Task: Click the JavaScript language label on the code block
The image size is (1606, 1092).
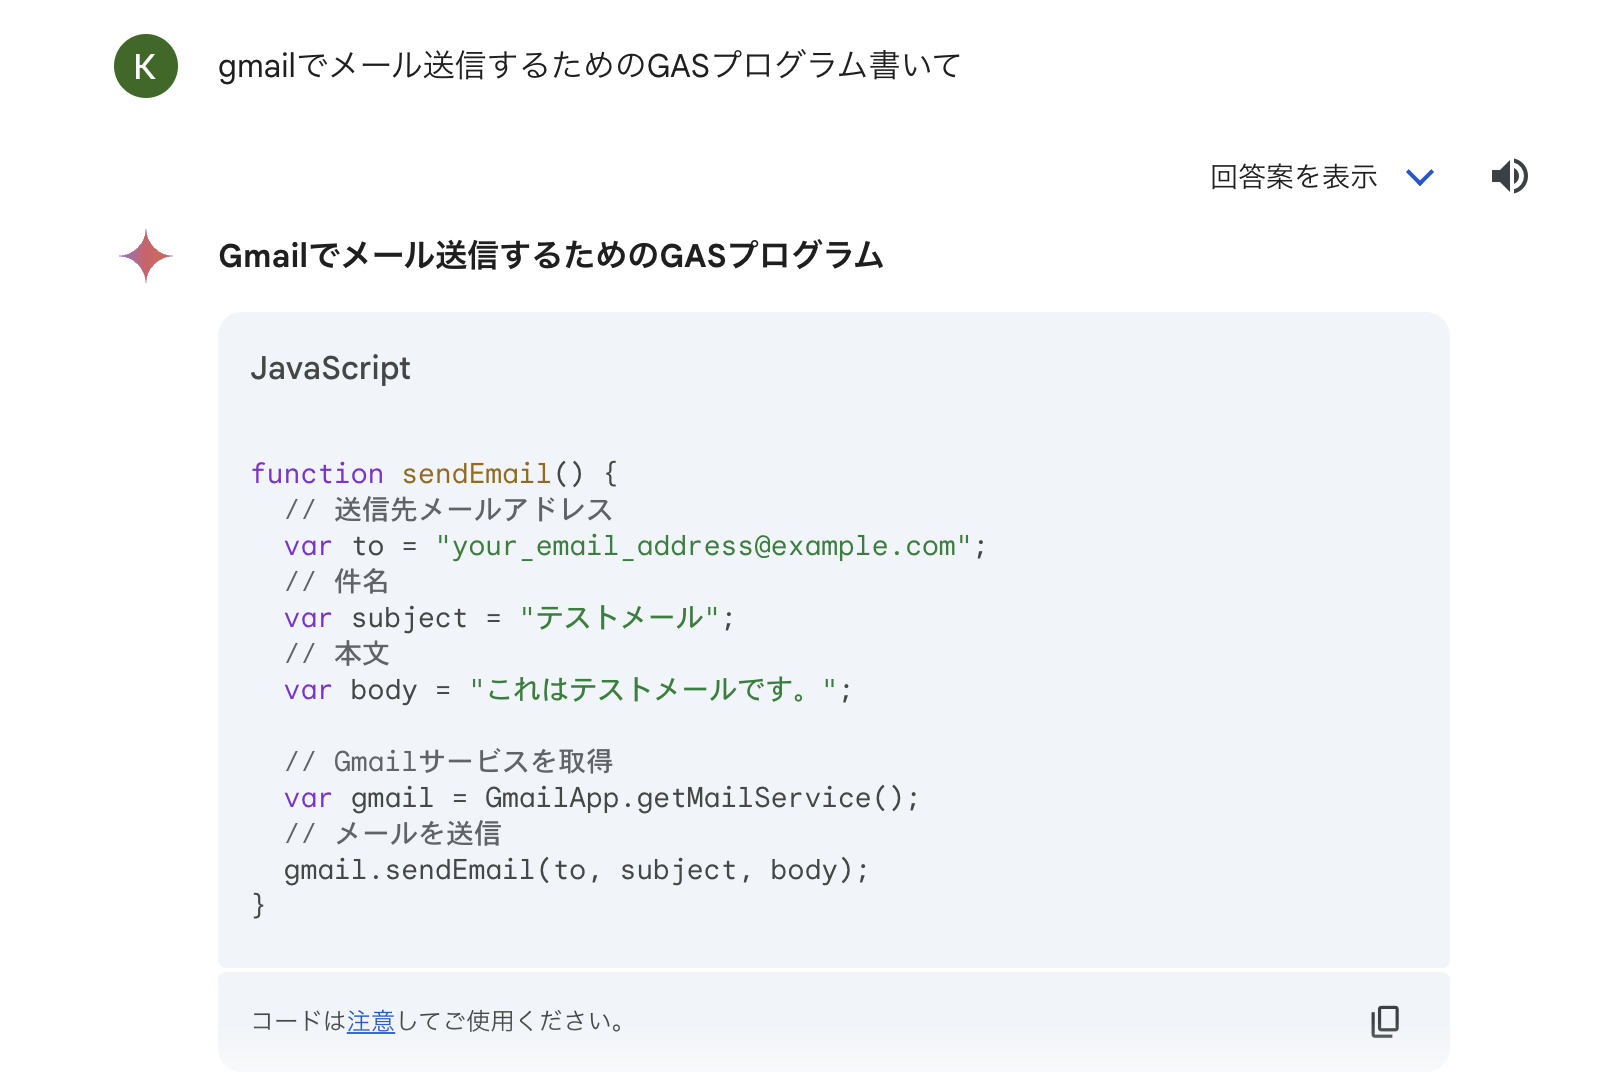Action: pyautogui.click(x=331, y=368)
